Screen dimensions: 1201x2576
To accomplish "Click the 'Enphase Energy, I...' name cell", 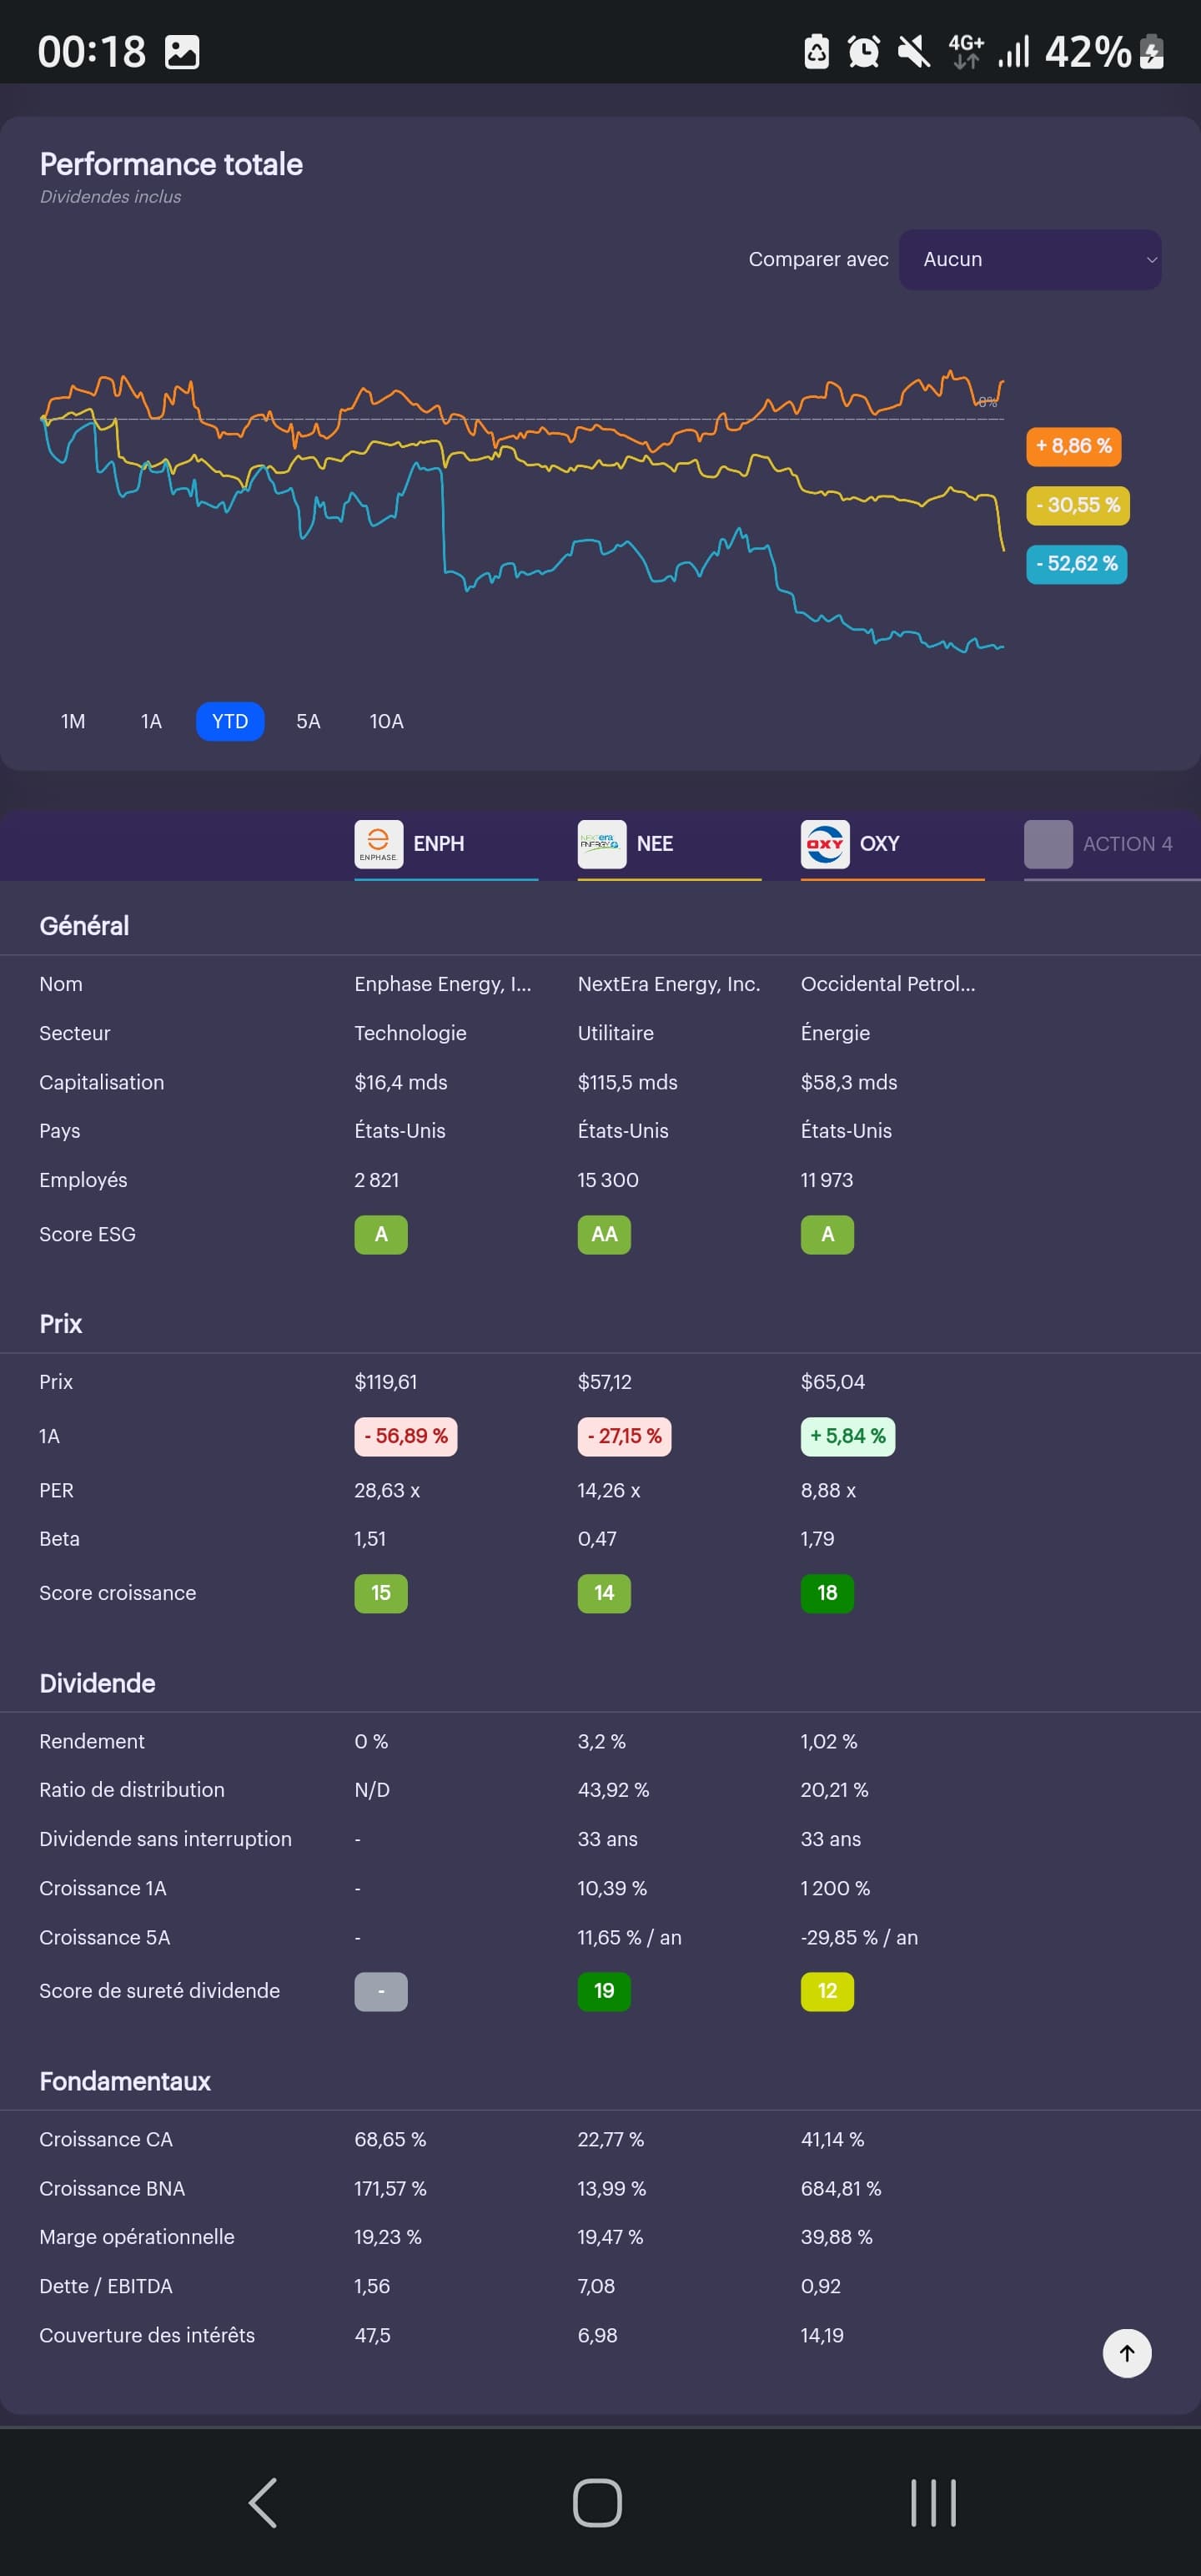I will coord(443,984).
